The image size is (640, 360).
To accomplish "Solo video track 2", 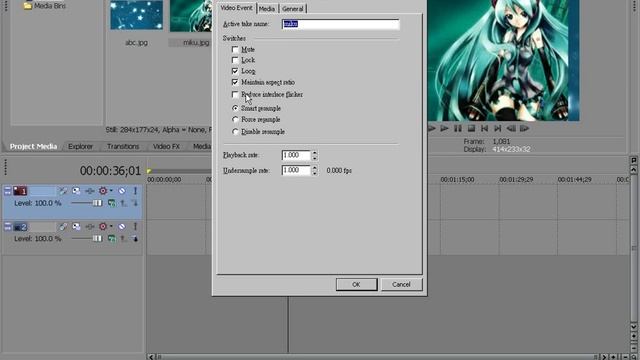I will [x=135, y=226].
